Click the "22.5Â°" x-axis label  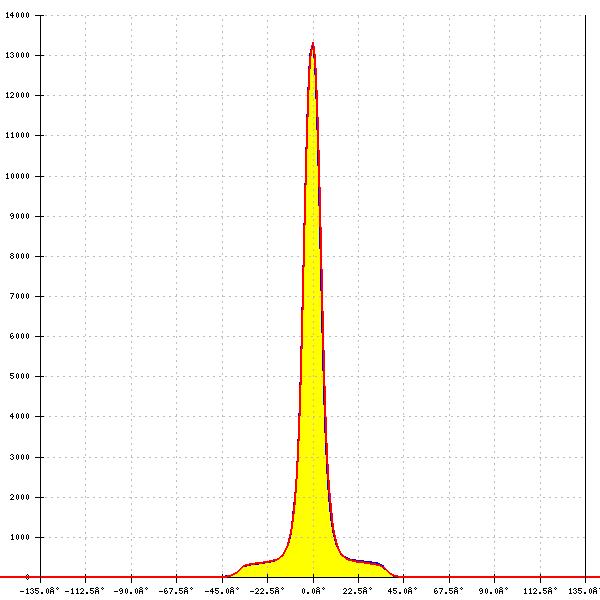(x=357, y=591)
